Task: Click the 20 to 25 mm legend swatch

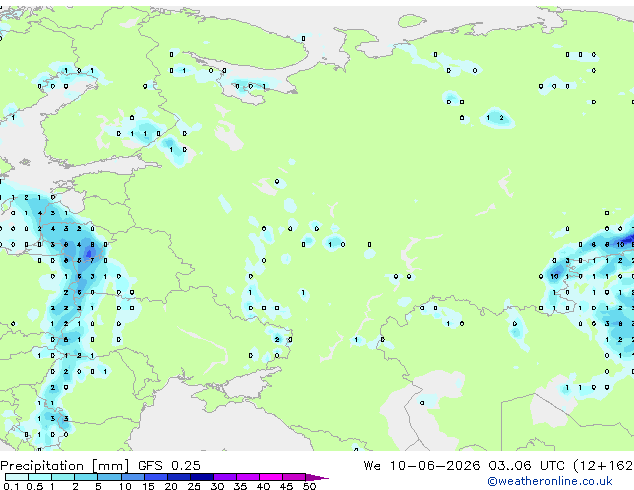Action: [179, 477]
